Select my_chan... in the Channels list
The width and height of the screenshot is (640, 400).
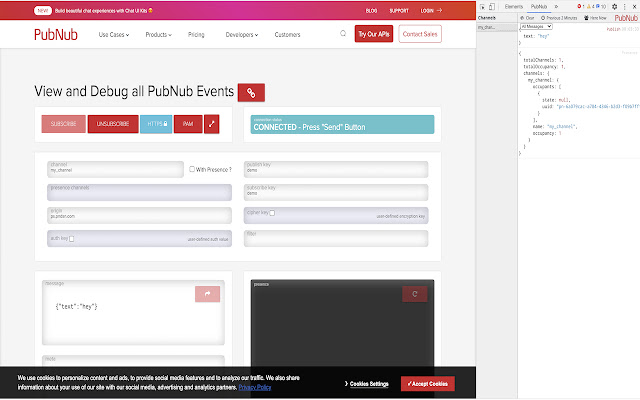(x=497, y=27)
